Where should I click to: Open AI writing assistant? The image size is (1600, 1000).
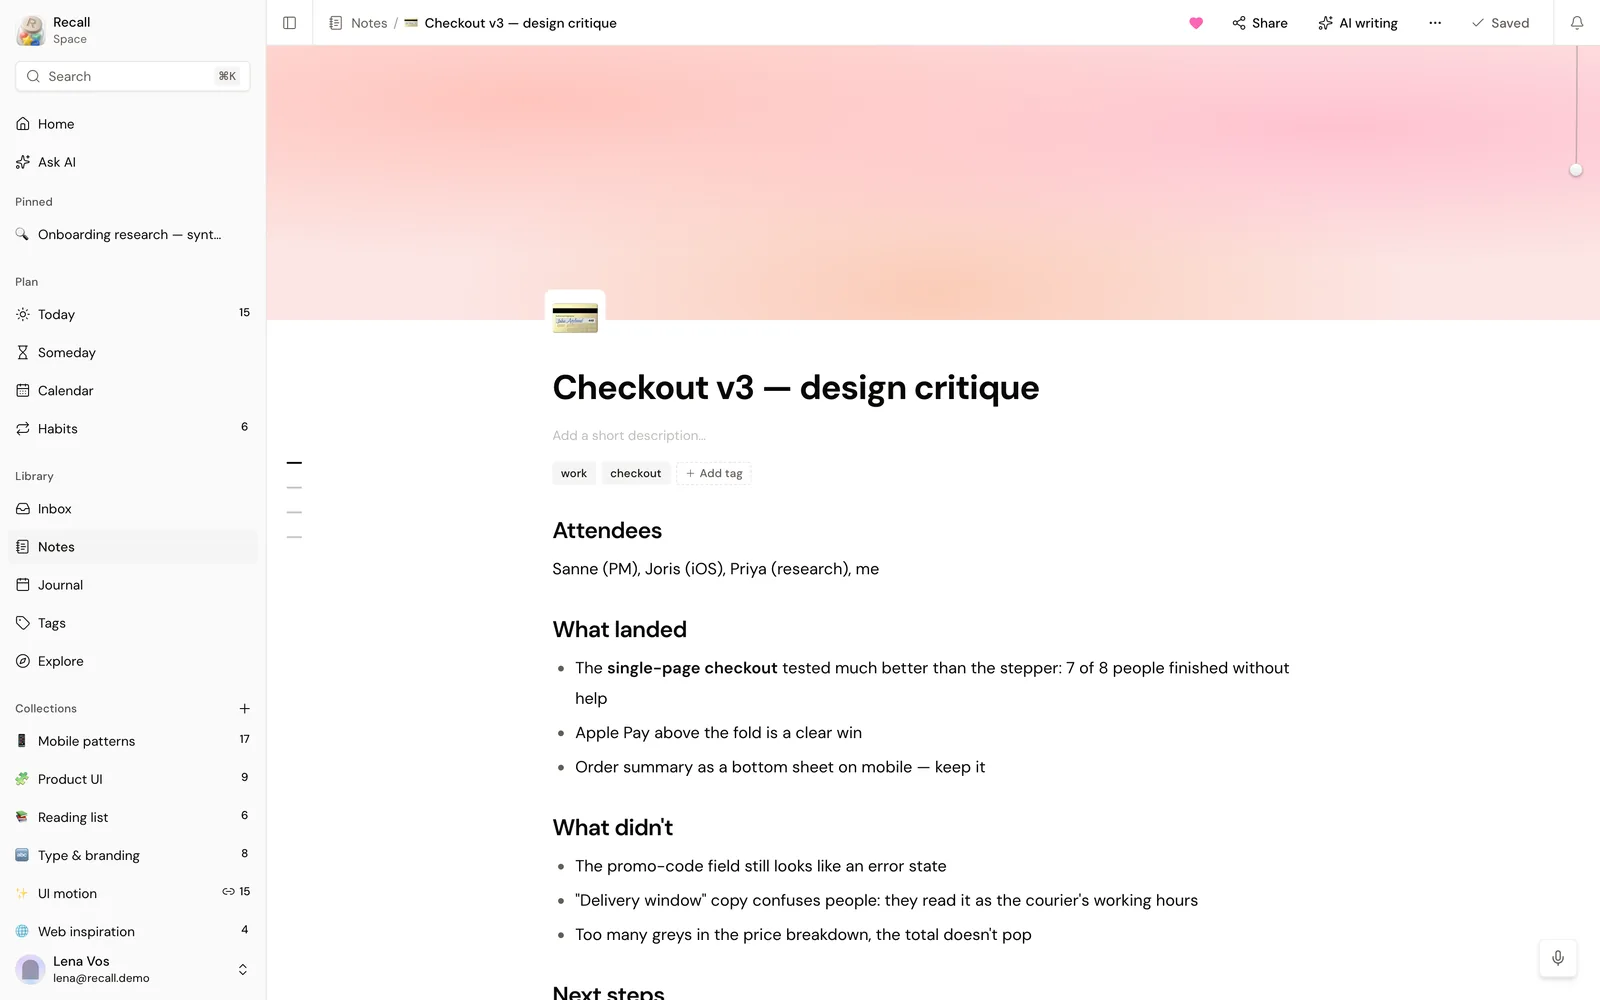(1357, 23)
